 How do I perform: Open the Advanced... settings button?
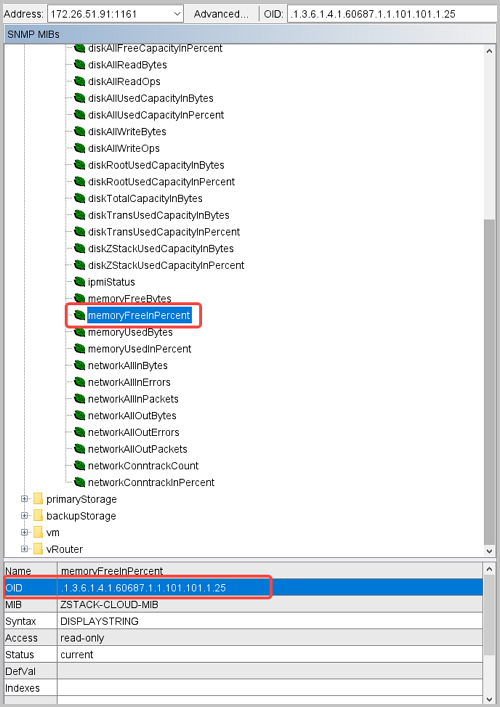pos(221,14)
